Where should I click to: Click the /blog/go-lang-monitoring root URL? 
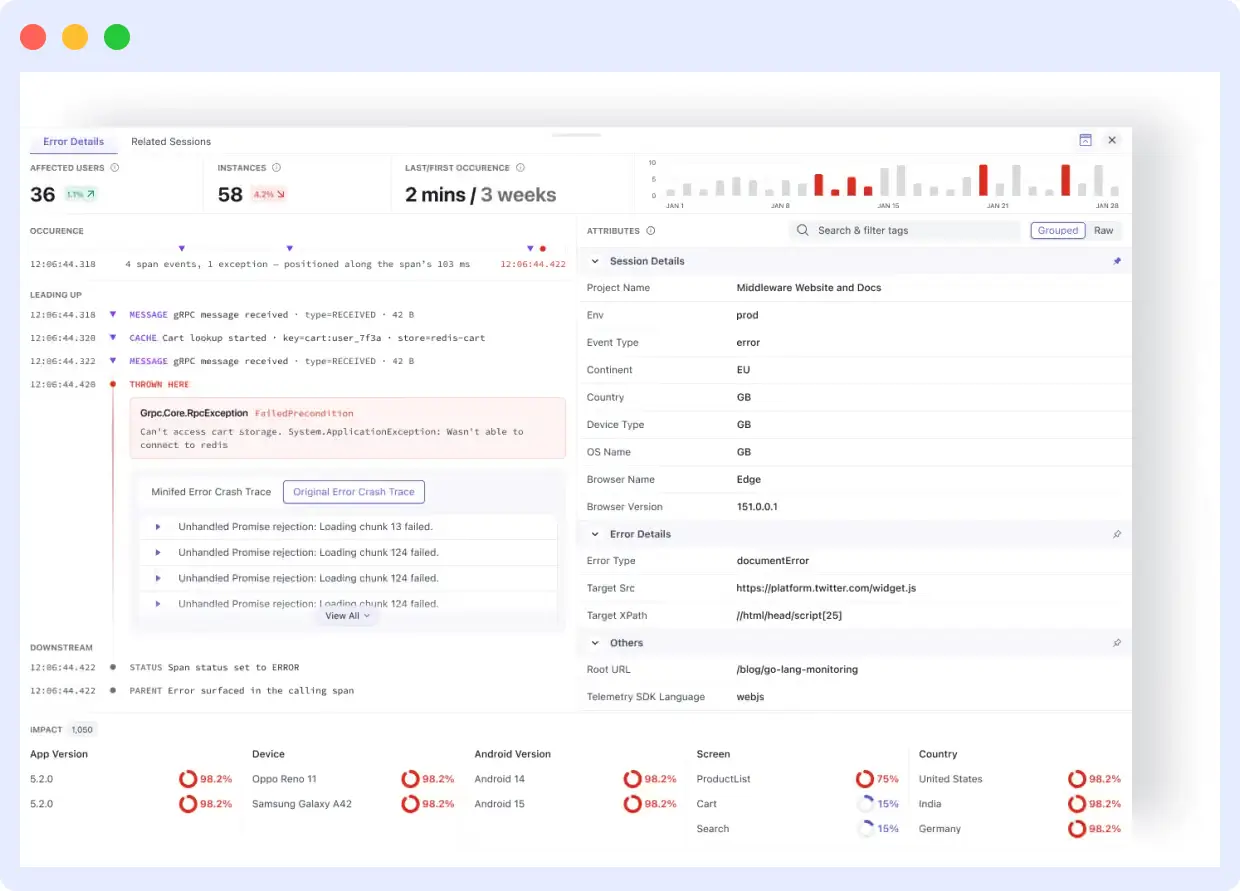coord(797,670)
